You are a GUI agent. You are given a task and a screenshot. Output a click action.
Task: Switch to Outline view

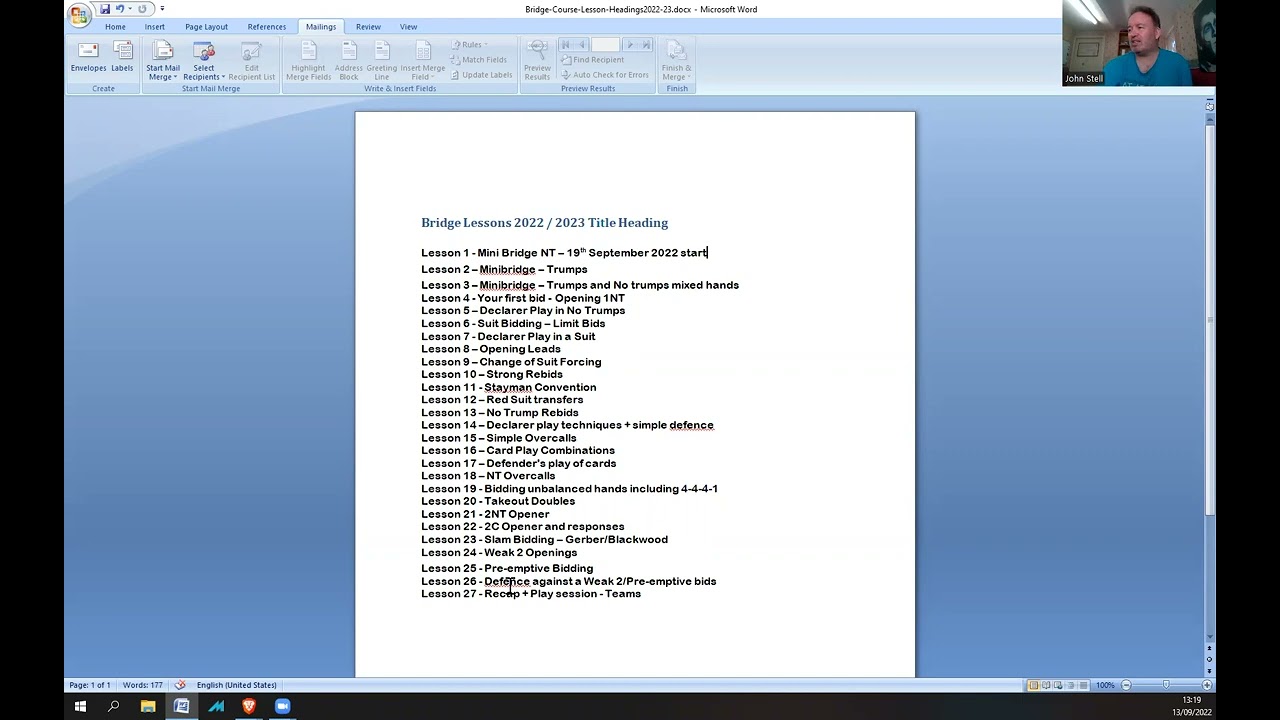pos(1070,685)
